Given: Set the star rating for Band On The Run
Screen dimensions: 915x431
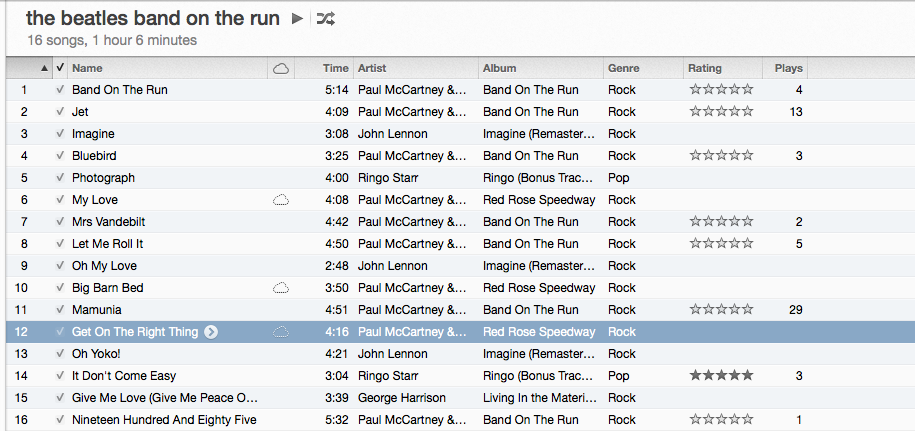Looking at the screenshot, I should 721,89.
